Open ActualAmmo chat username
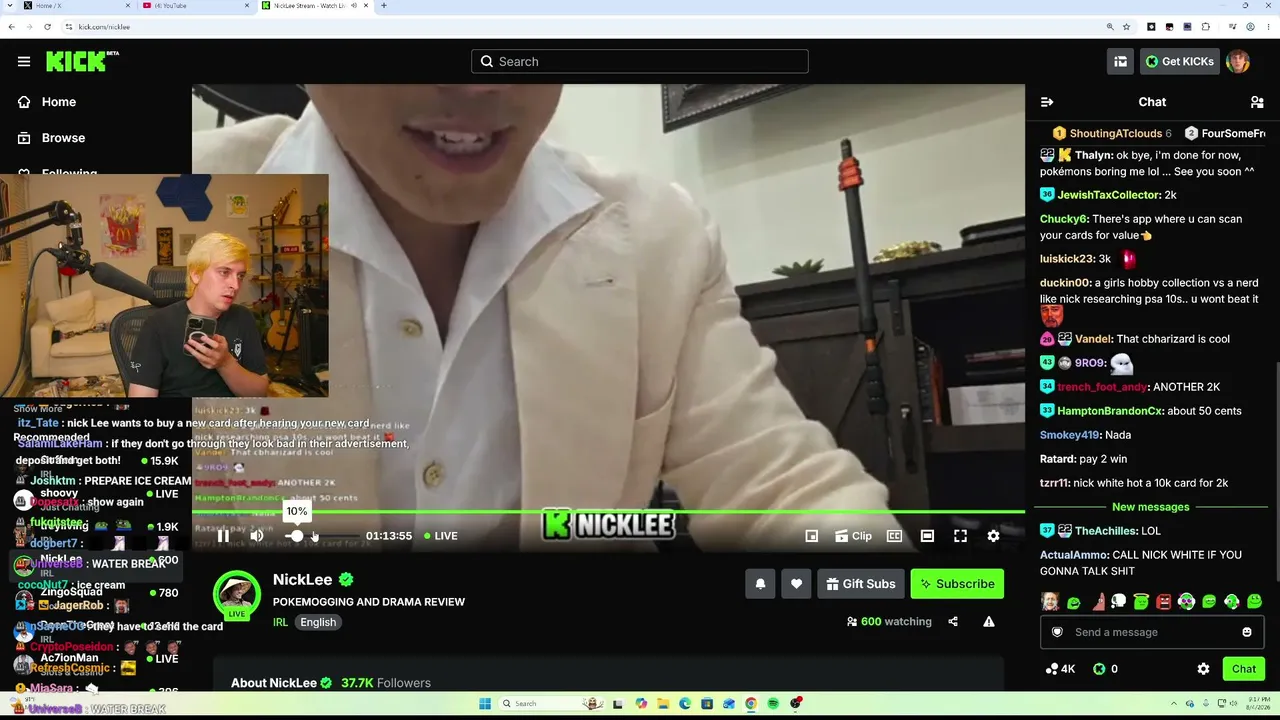Screen dimensions: 1280x720 [x=1069, y=555]
